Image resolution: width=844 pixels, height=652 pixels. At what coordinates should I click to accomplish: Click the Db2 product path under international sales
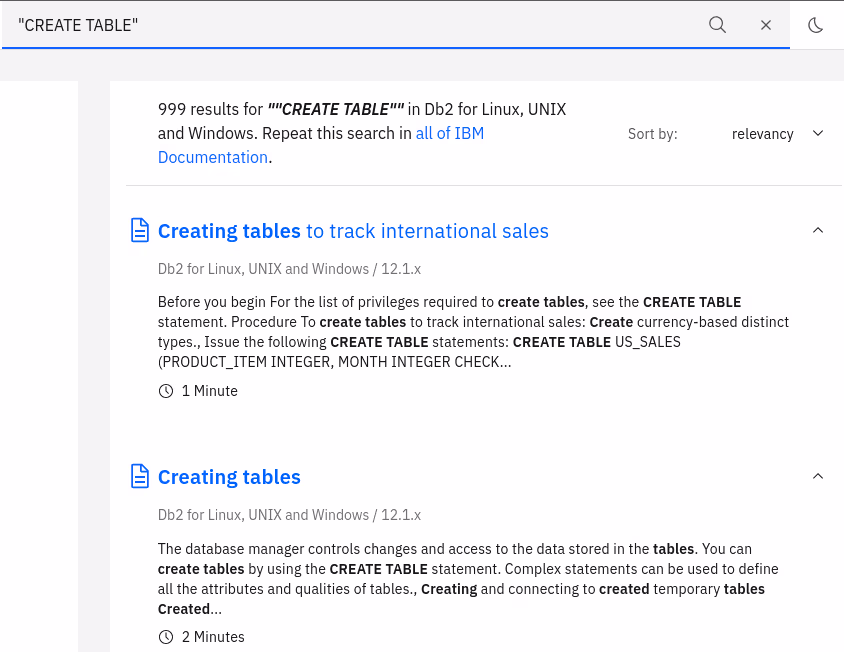point(289,269)
